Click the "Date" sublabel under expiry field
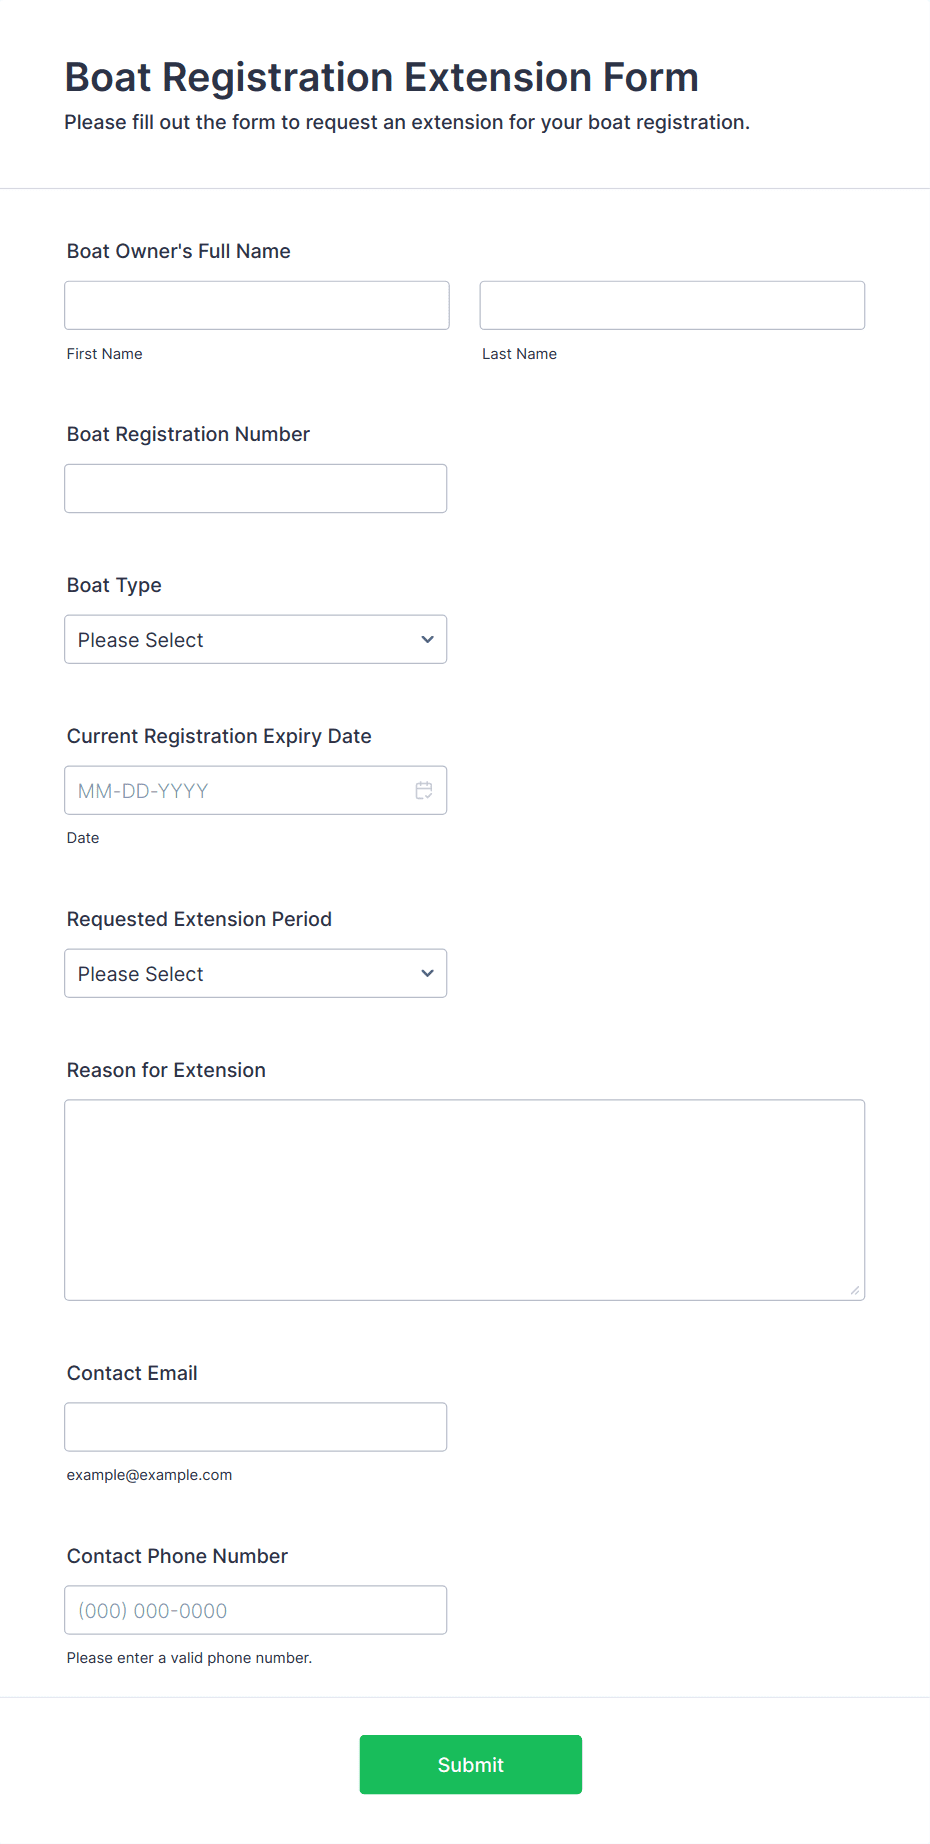 coord(83,838)
